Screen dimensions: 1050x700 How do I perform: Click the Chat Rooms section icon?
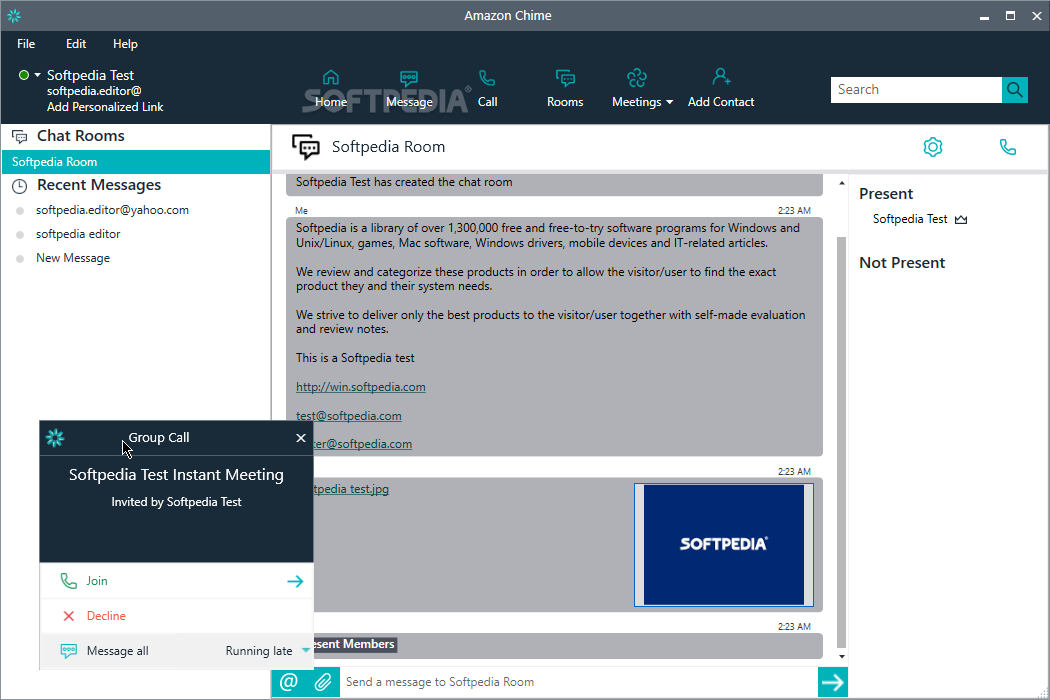19,137
